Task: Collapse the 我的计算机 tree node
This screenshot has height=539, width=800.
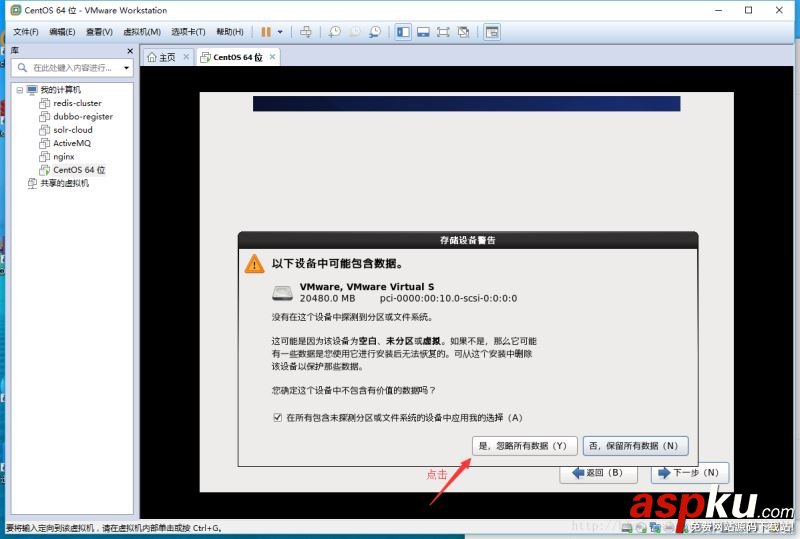Action: point(19,90)
